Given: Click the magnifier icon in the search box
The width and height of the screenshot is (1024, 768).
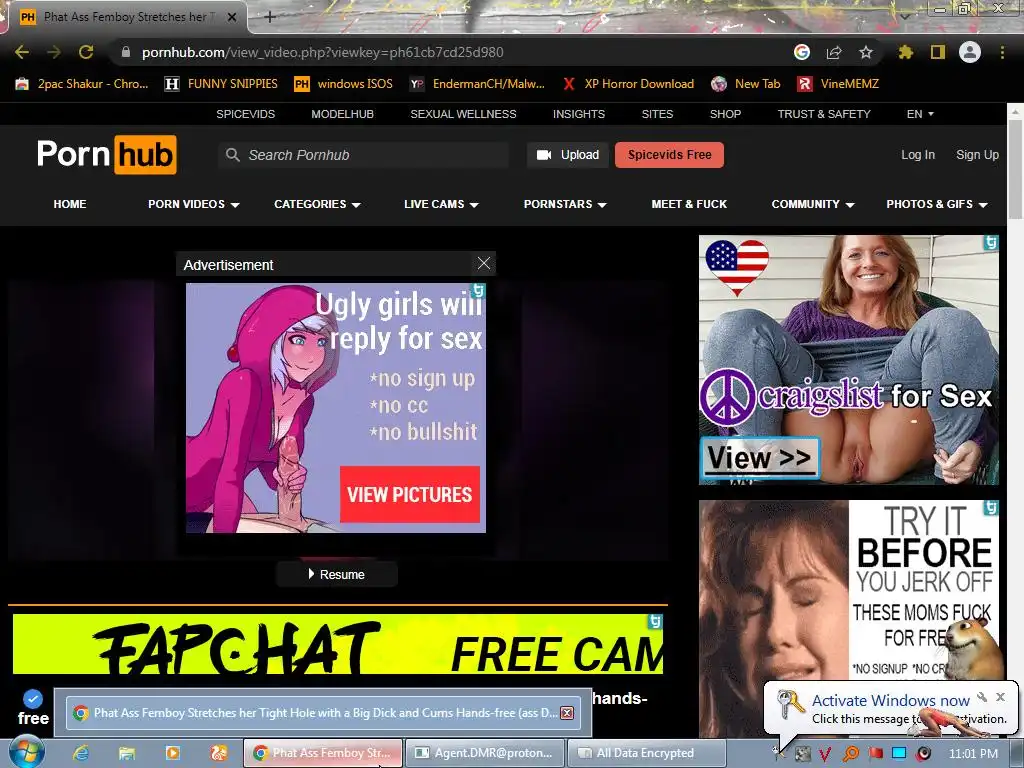Looking at the screenshot, I should (232, 155).
